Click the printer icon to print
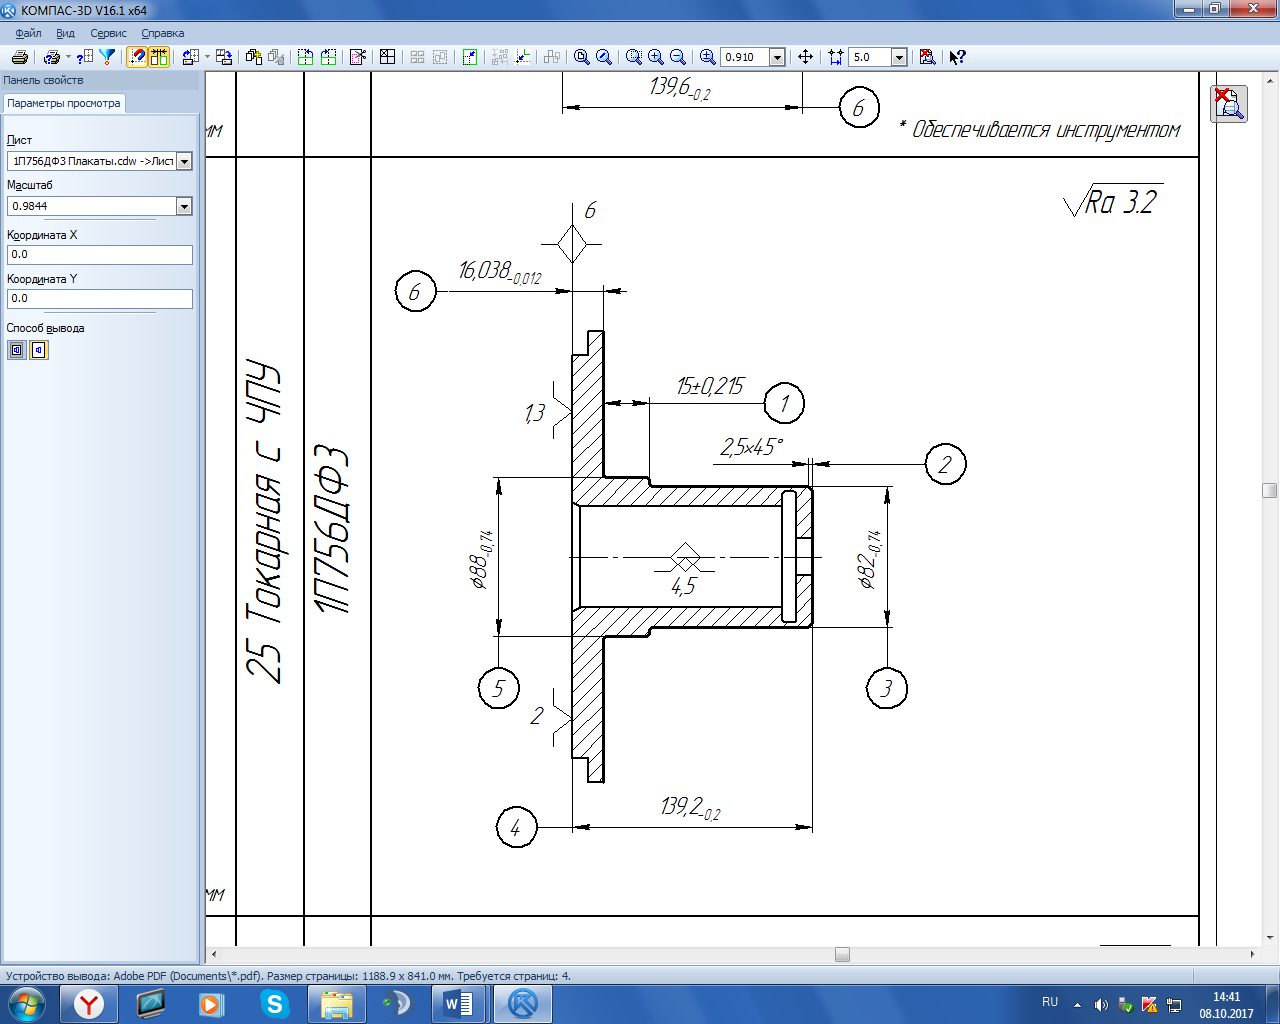The image size is (1280, 1024). 19,57
